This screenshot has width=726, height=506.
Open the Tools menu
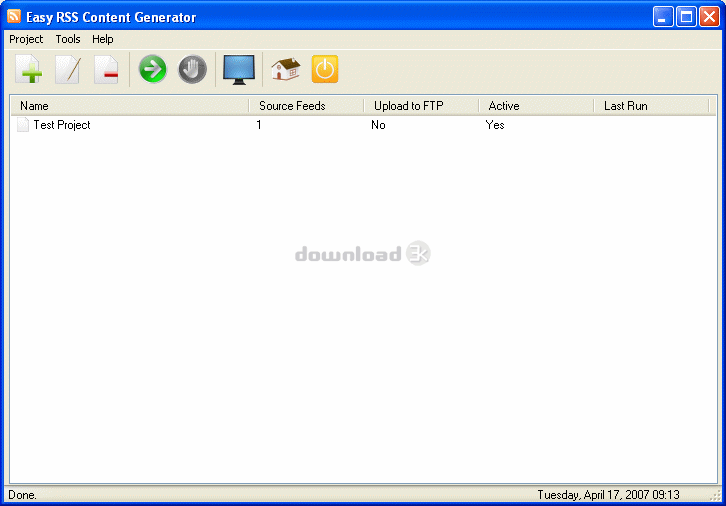tap(68, 39)
